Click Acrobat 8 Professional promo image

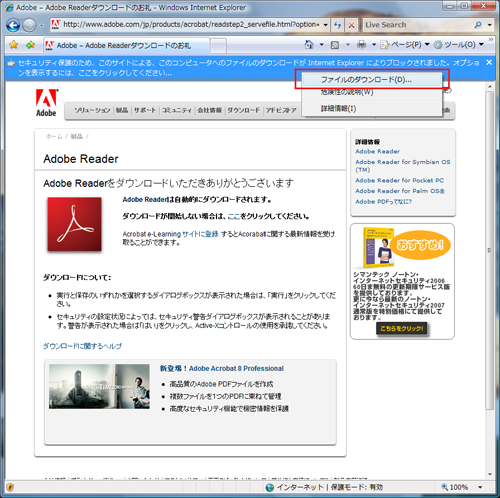[99, 386]
